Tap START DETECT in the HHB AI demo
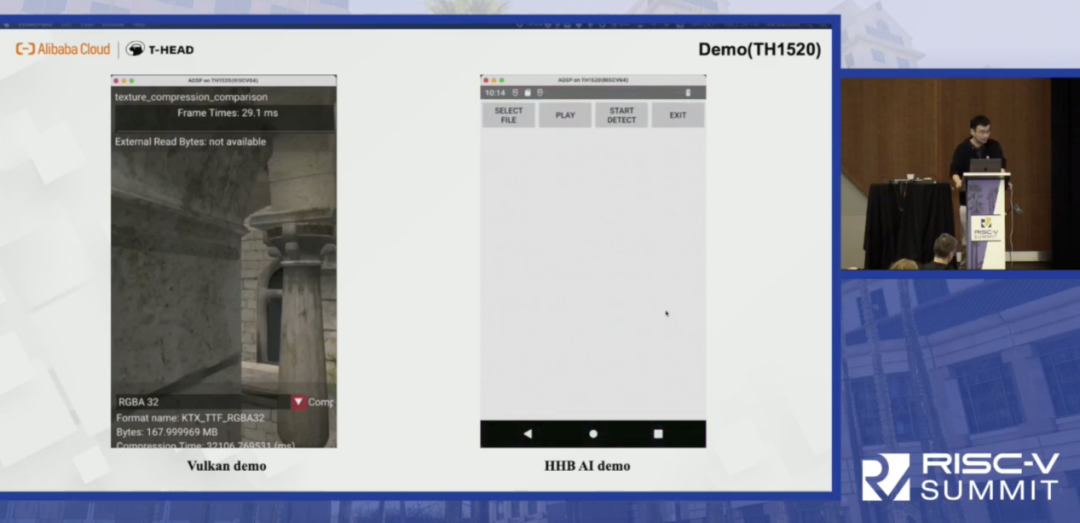1080x523 pixels. 621,115
